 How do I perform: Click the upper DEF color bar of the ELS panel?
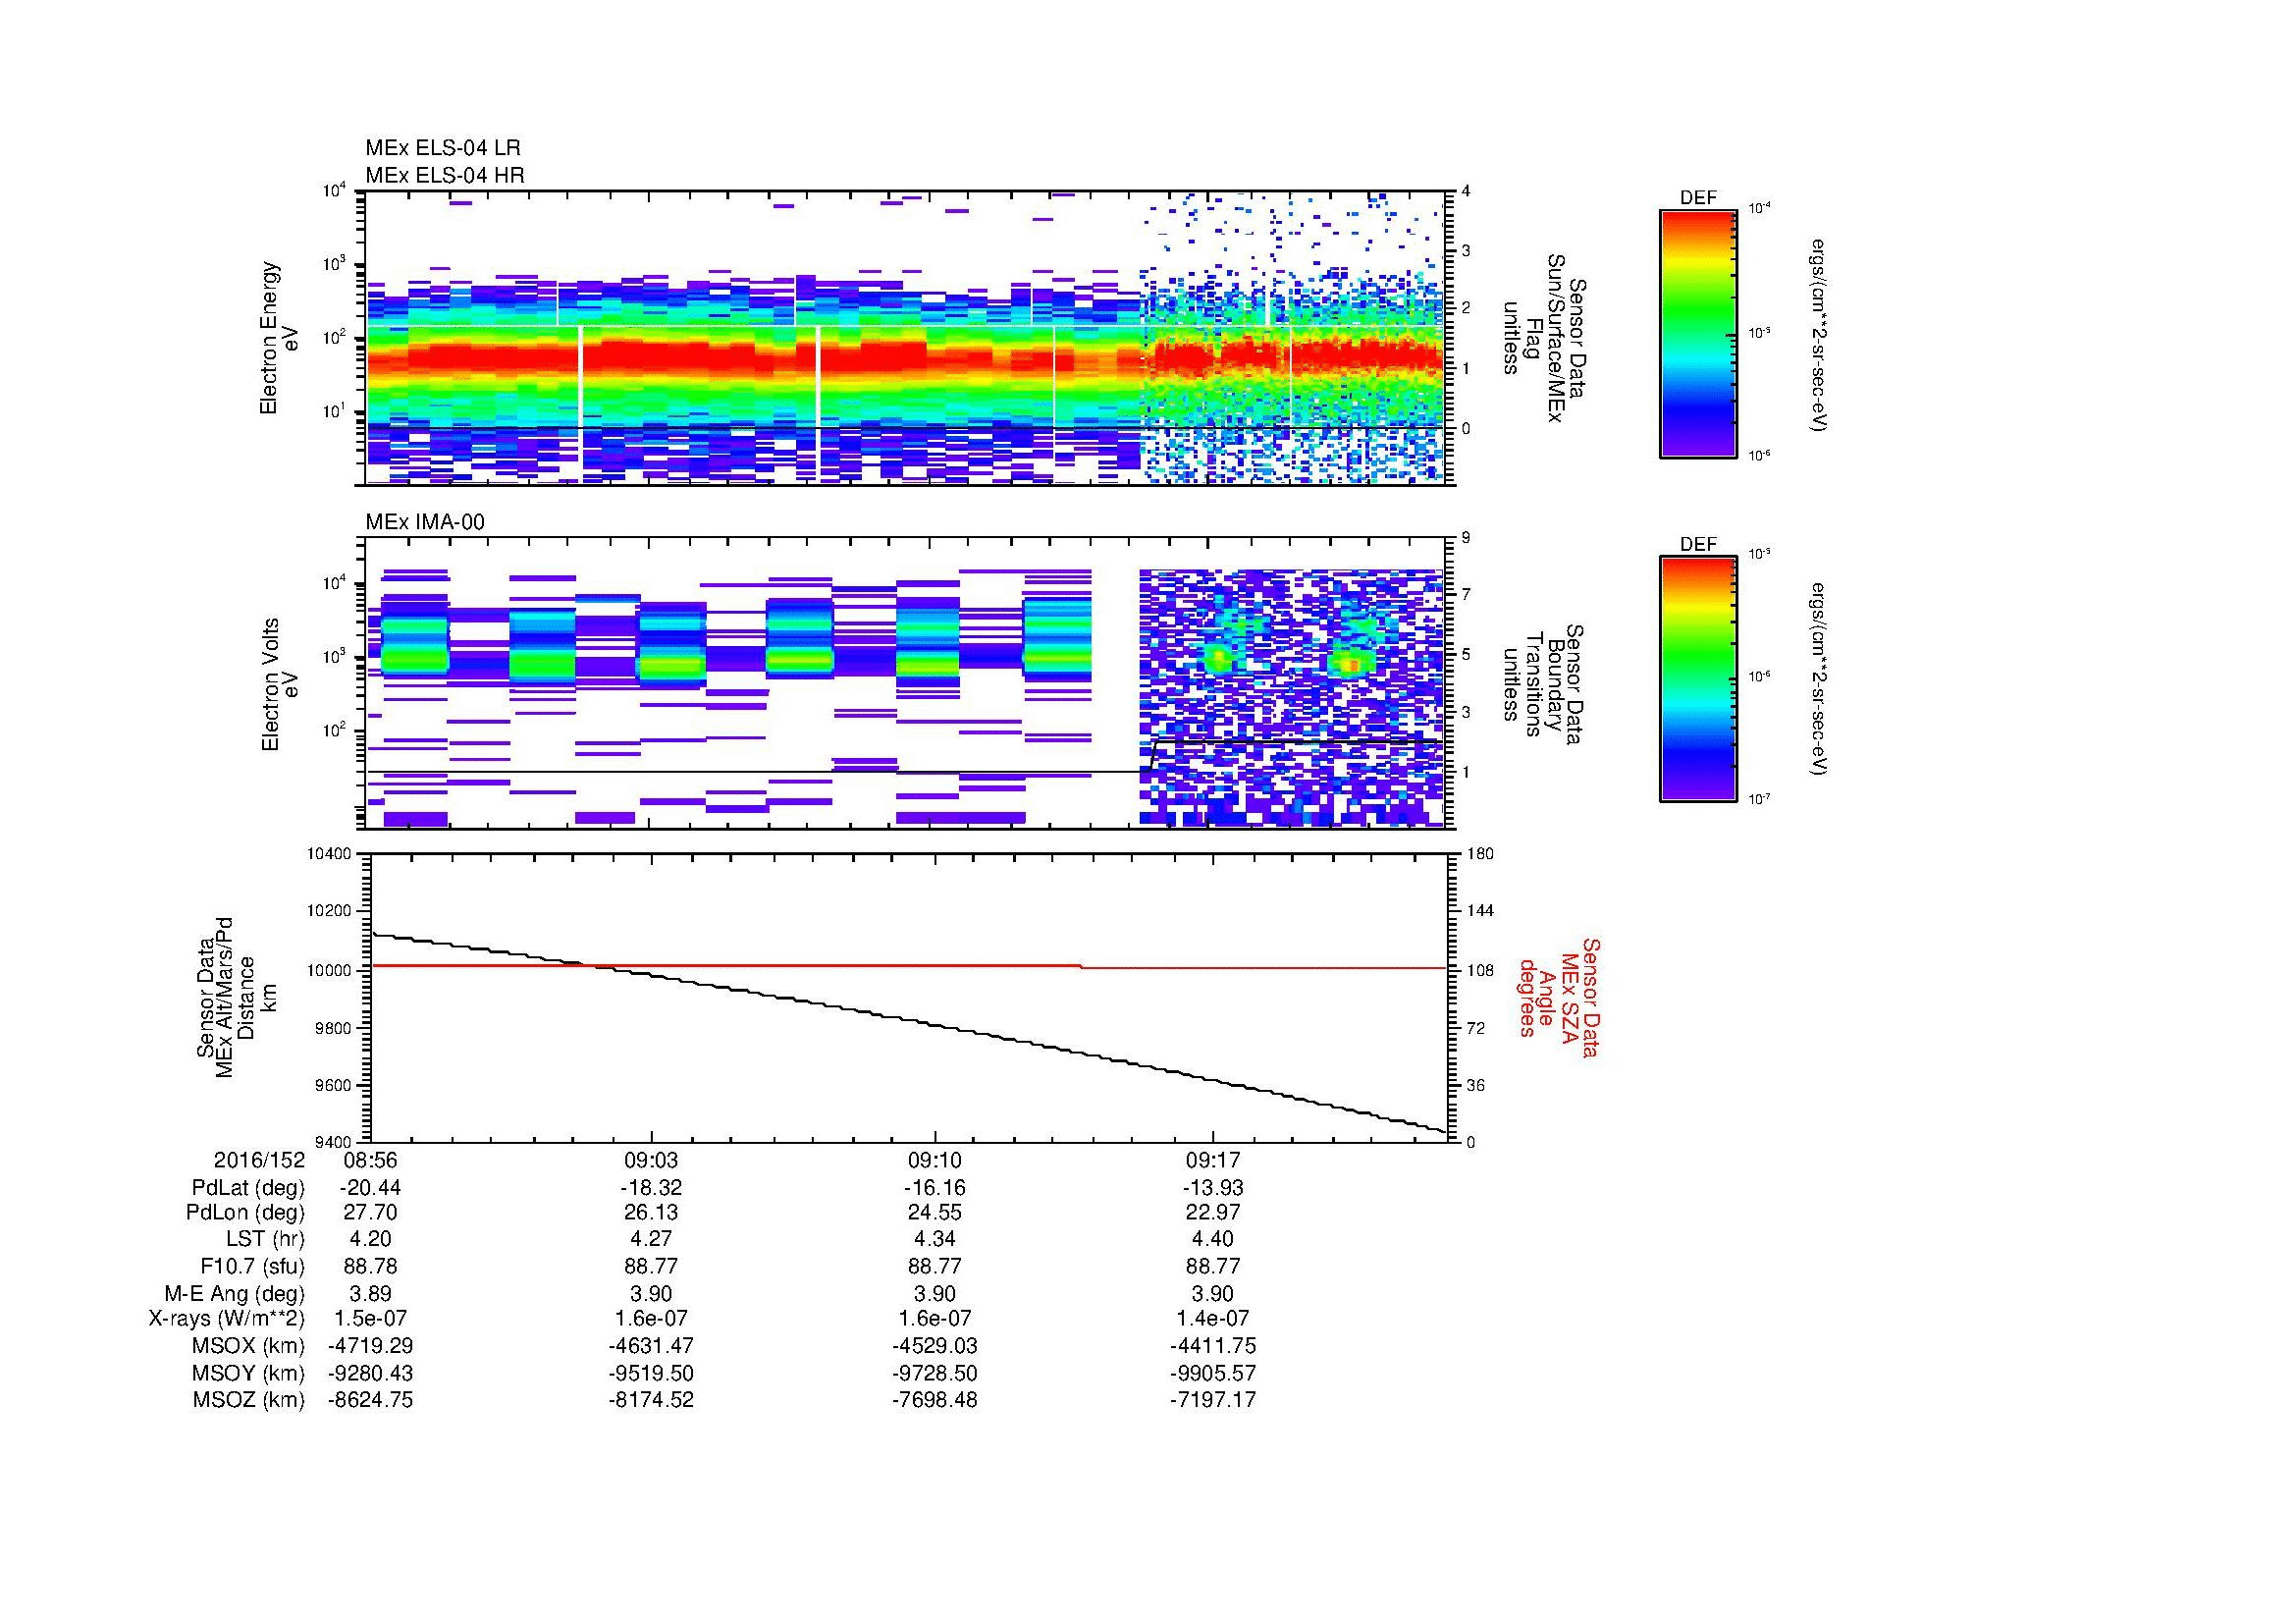click(1697, 333)
